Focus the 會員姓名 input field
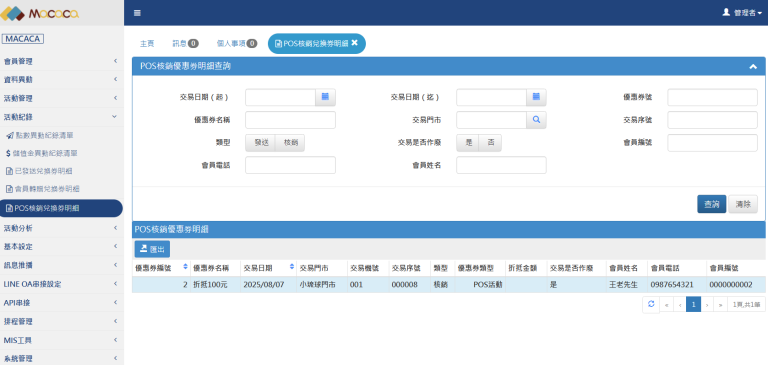This screenshot has height=365, width=768. pyautogui.click(x=502, y=165)
